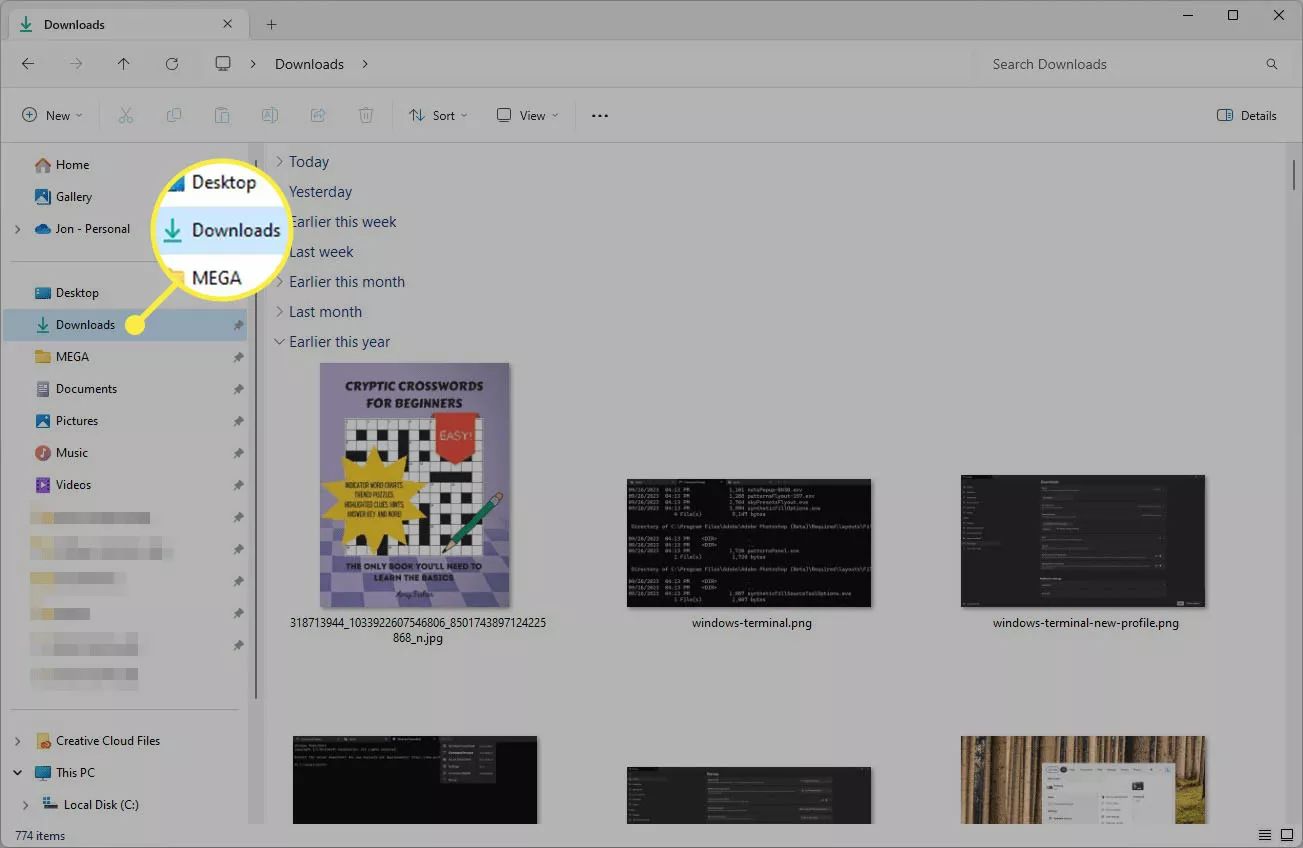Switch to details list view in status bar
Image resolution: width=1303 pixels, height=848 pixels.
1265,835
